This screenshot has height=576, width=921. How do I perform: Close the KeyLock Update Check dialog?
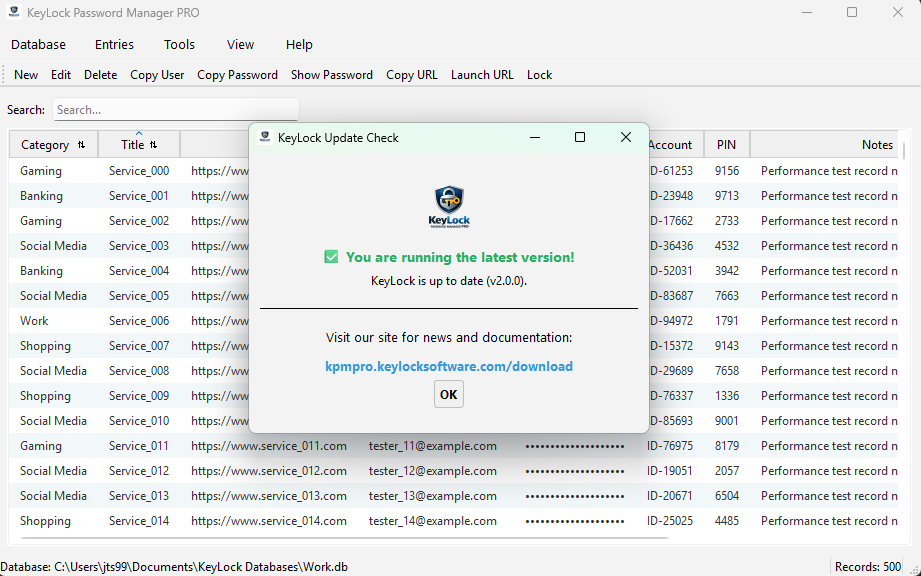tap(626, 137)
